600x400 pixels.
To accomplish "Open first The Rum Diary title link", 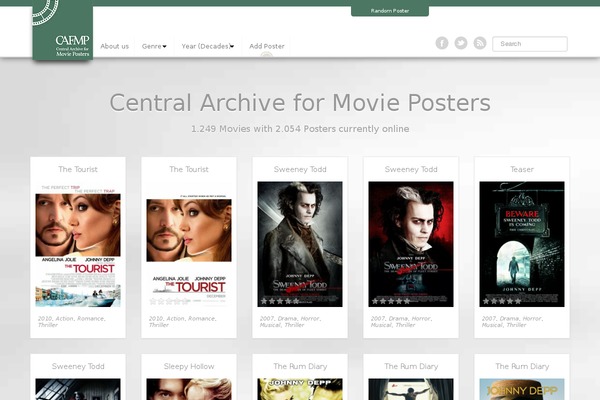I will 300,366.
